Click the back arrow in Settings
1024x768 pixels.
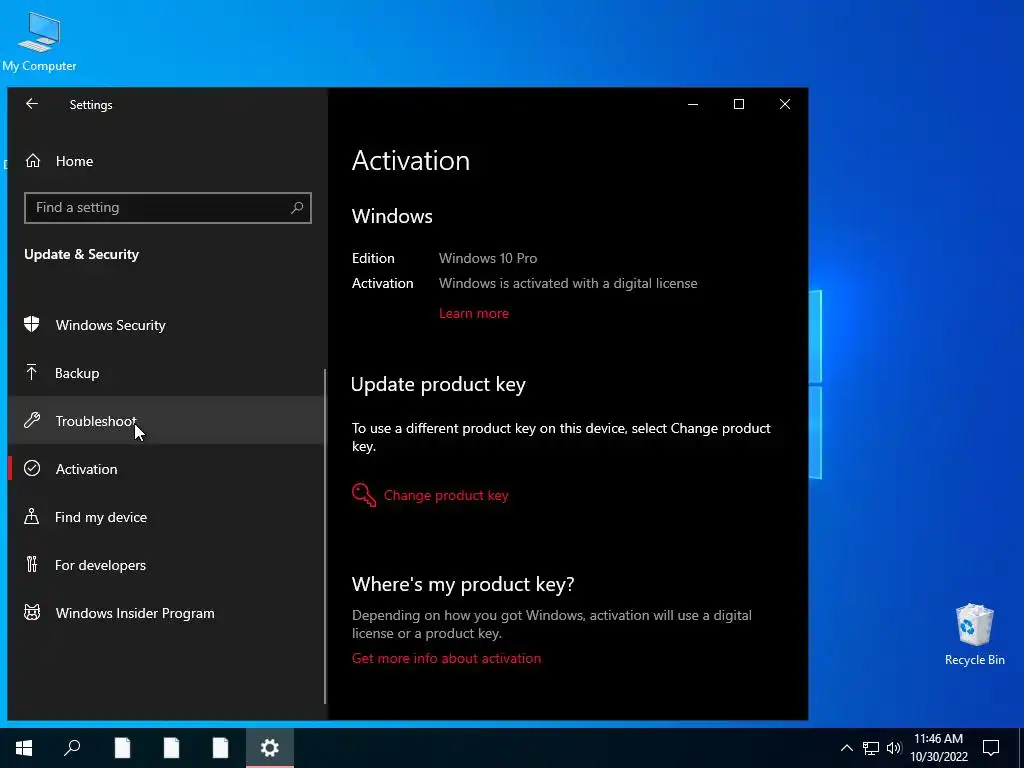pyautogui.click(x=31, y=104)
